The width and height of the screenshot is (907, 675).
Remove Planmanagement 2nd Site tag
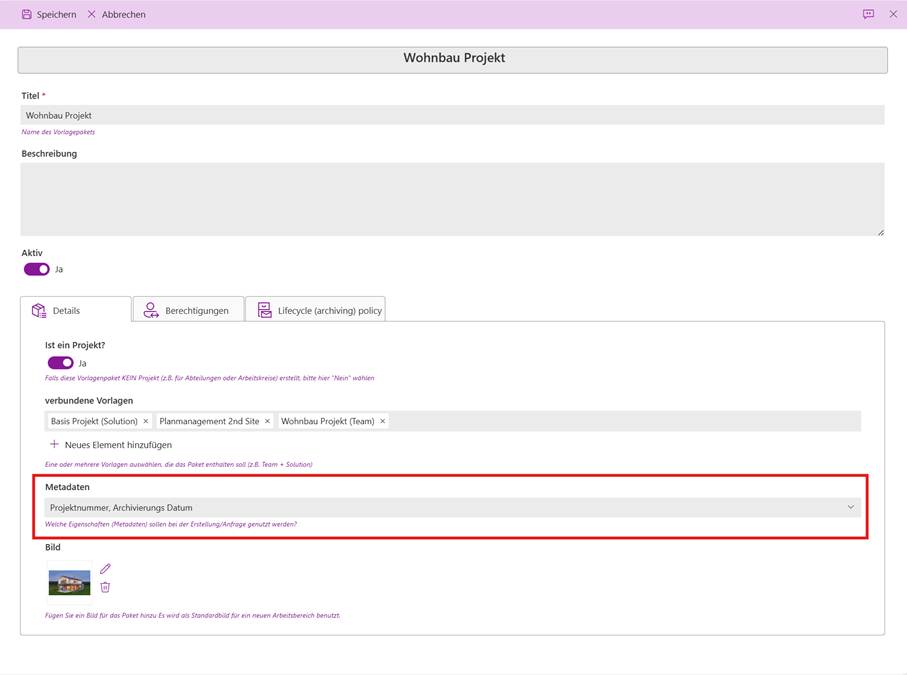coord(267,421)
